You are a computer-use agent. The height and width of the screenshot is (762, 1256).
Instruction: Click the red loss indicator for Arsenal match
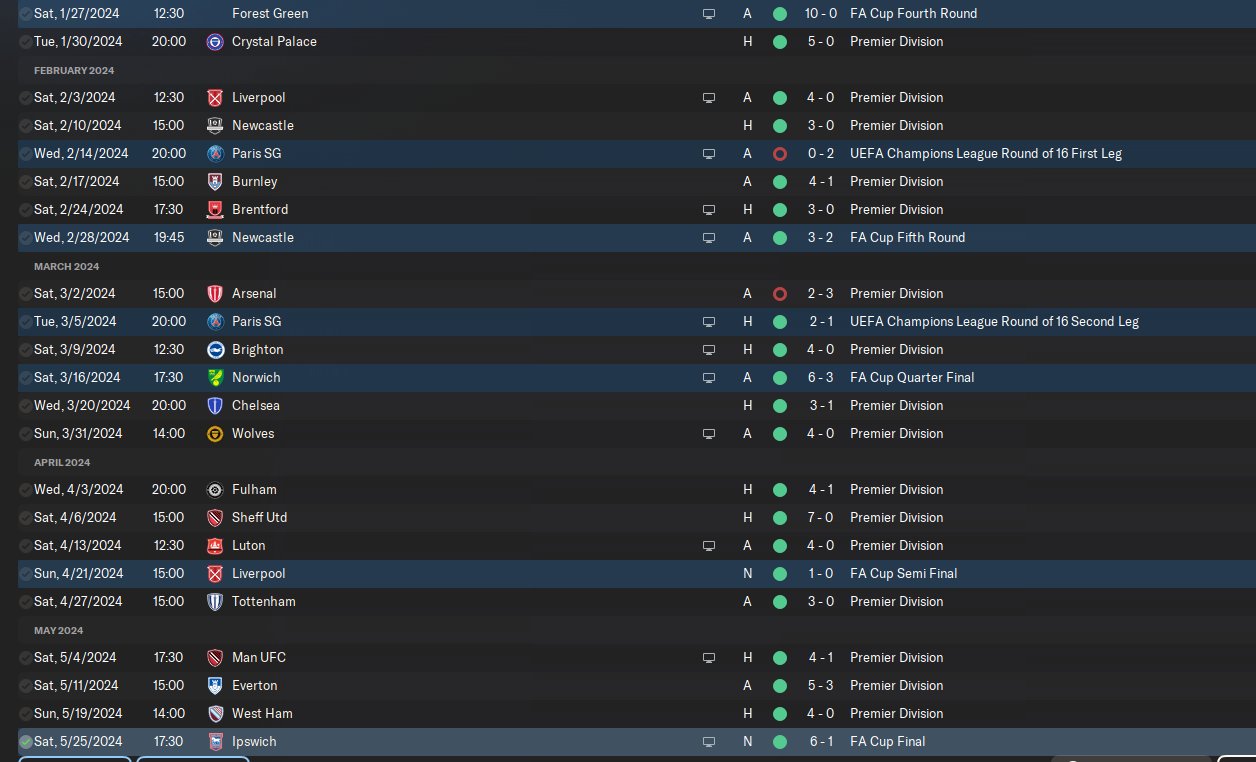click(x=780, y=294)
